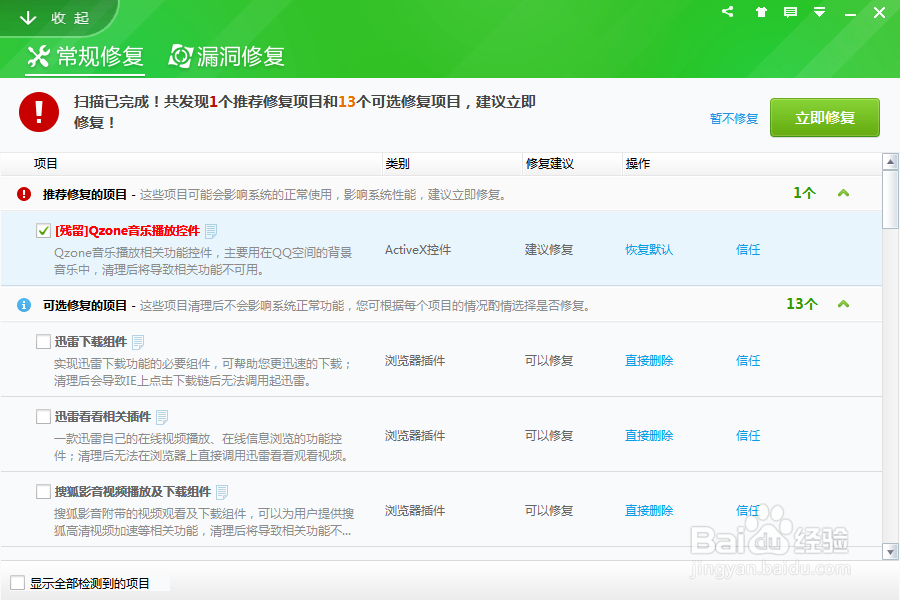Switch to 漏洞修复 tab
This screenshot has height=600, width=900.
coord(227,56)
